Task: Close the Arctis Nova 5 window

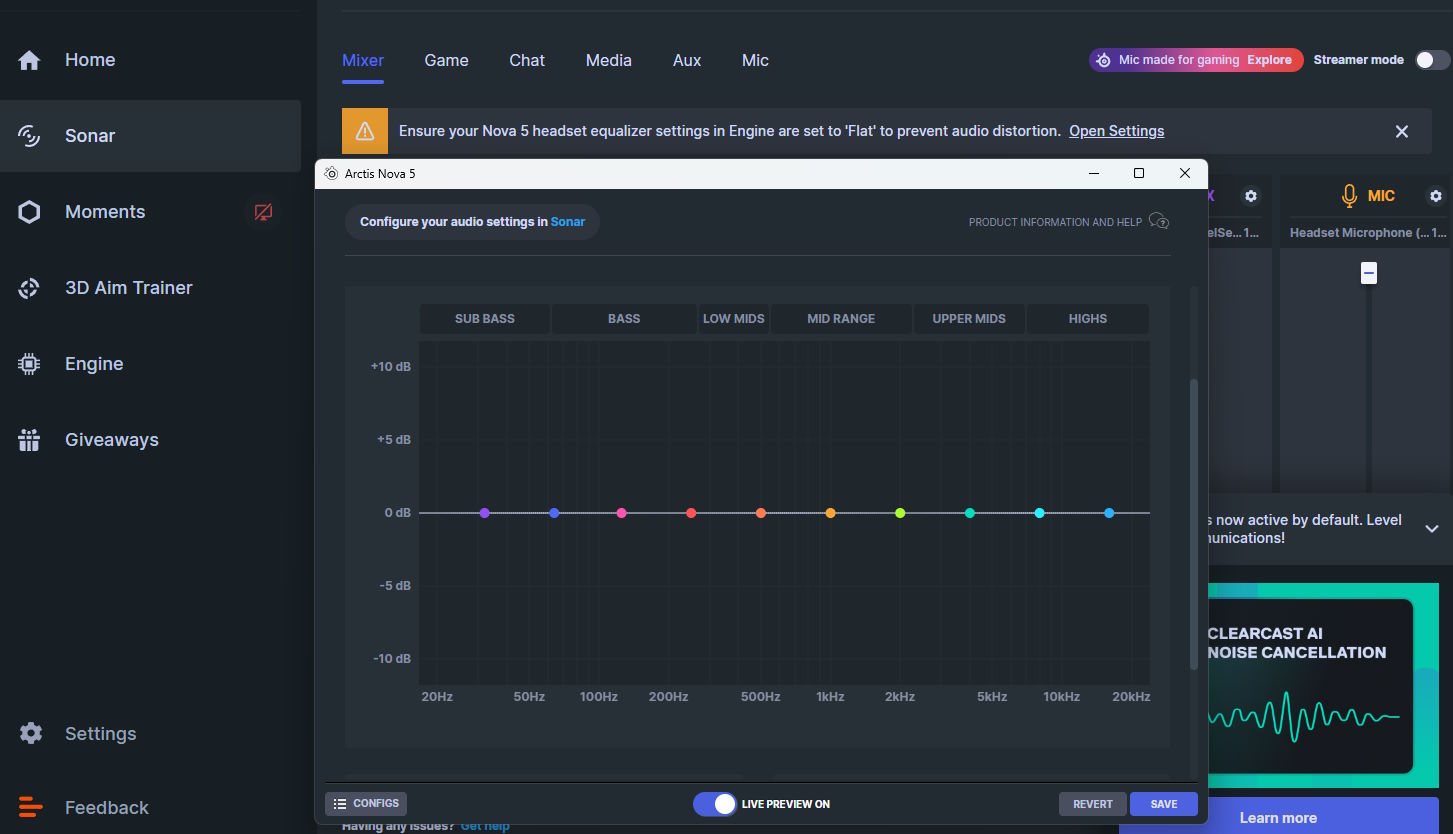Action: pos(1185,173)
